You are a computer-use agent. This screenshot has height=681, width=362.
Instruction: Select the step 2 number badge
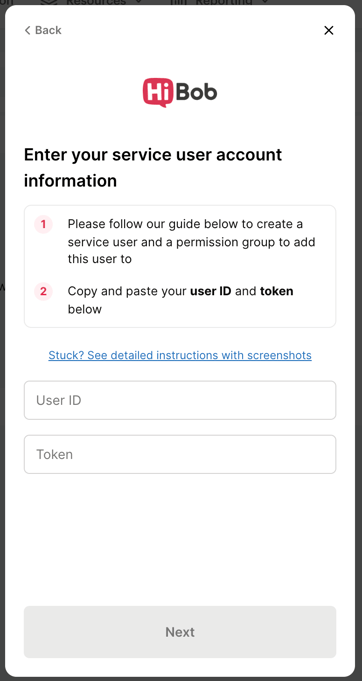(43, 291)
